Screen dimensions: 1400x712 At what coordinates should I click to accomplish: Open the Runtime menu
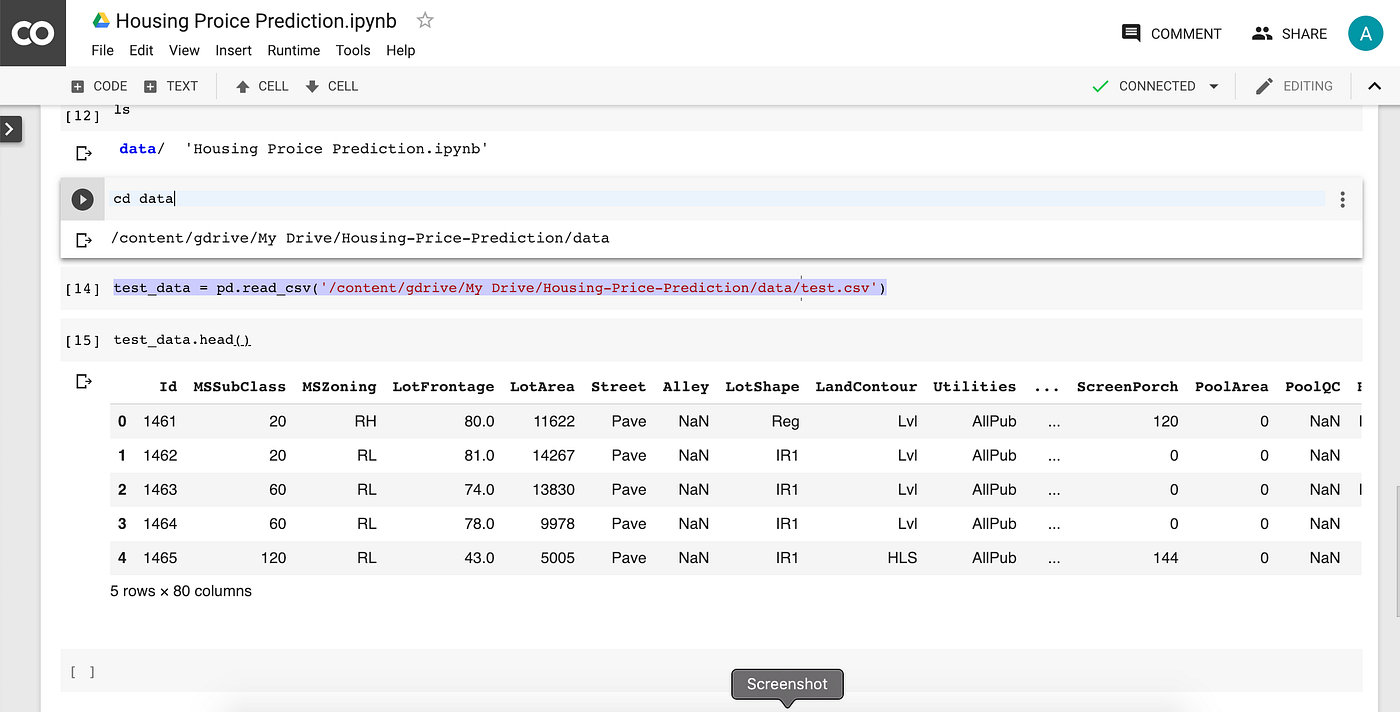pos(294,50)
